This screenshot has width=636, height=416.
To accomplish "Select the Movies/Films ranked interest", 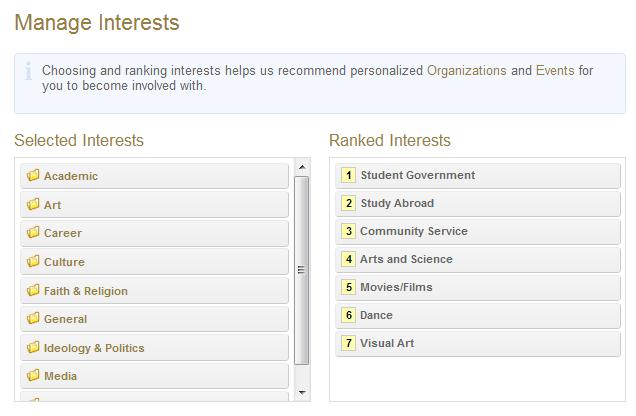I will click(x=396, y=287).
